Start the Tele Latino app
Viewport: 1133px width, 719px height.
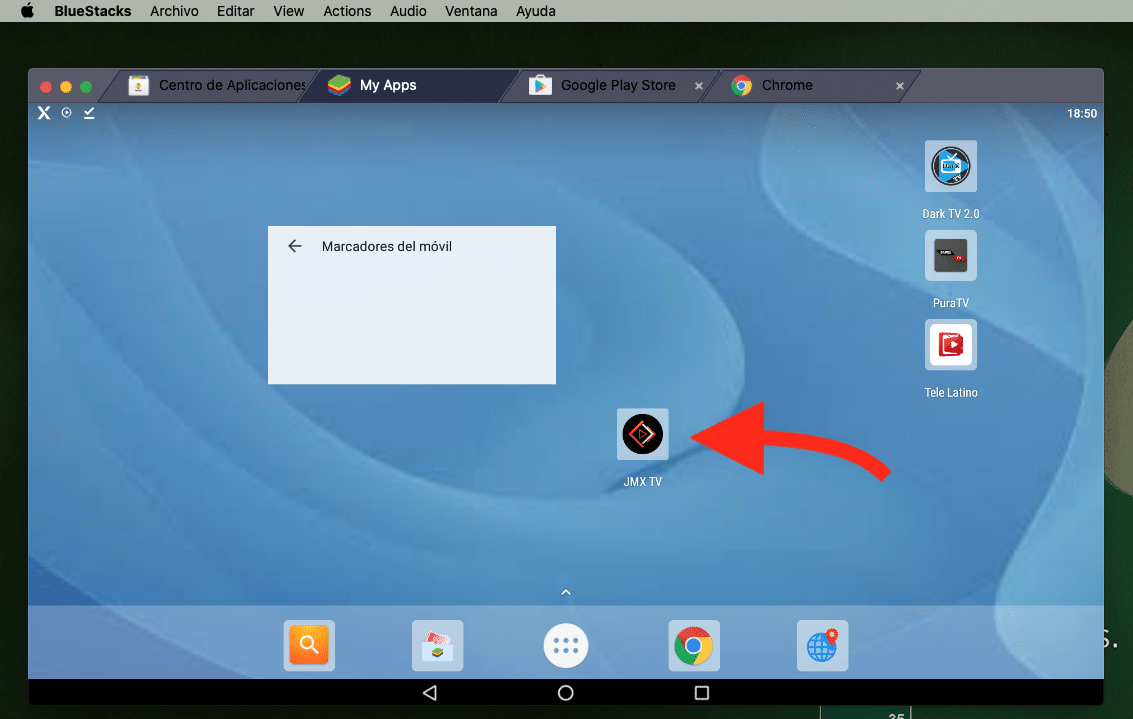click(950, 344)
